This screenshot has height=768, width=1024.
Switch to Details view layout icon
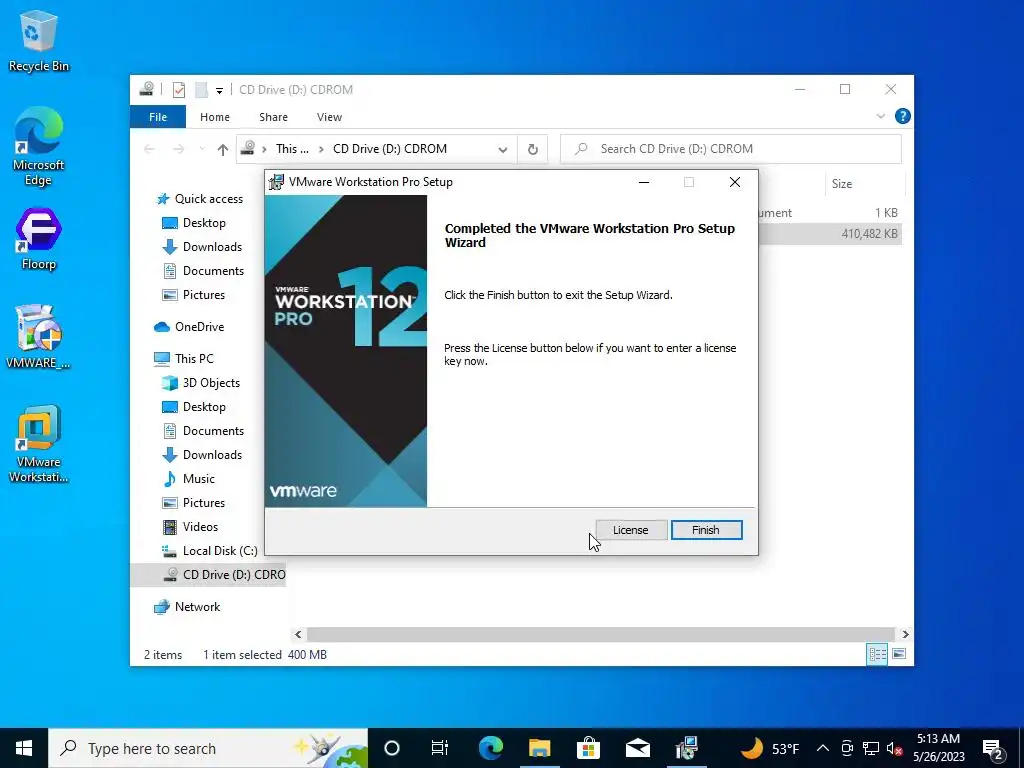[x=877, y=654]
